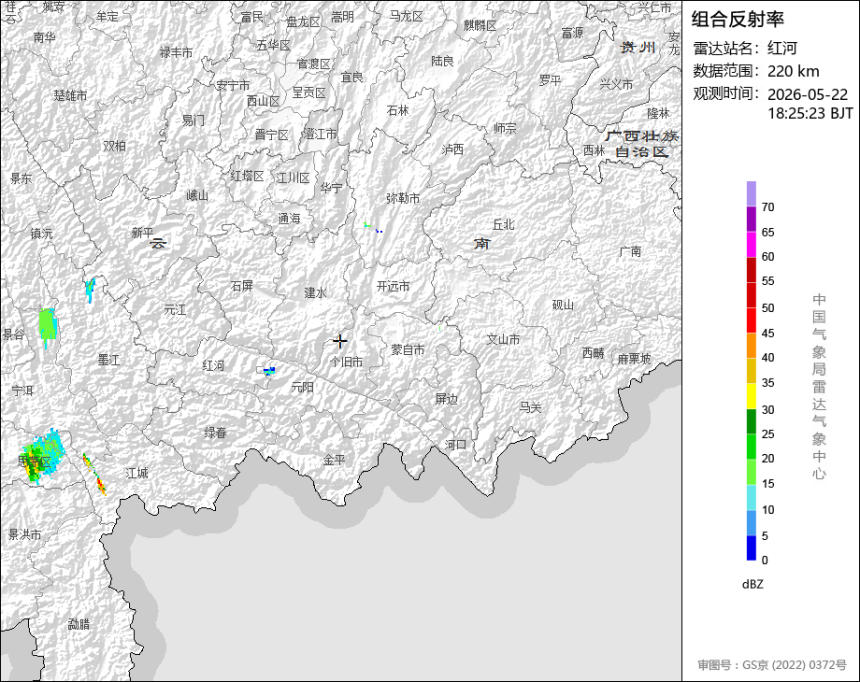This screenshot has height=682, width=860.
Task: Click the 雷达站名 红河 label
Action: pos(745,48)
